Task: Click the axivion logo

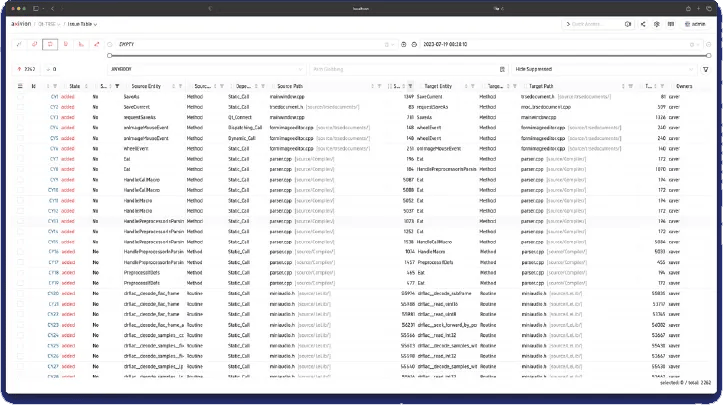Action: [x=20, y=23]
